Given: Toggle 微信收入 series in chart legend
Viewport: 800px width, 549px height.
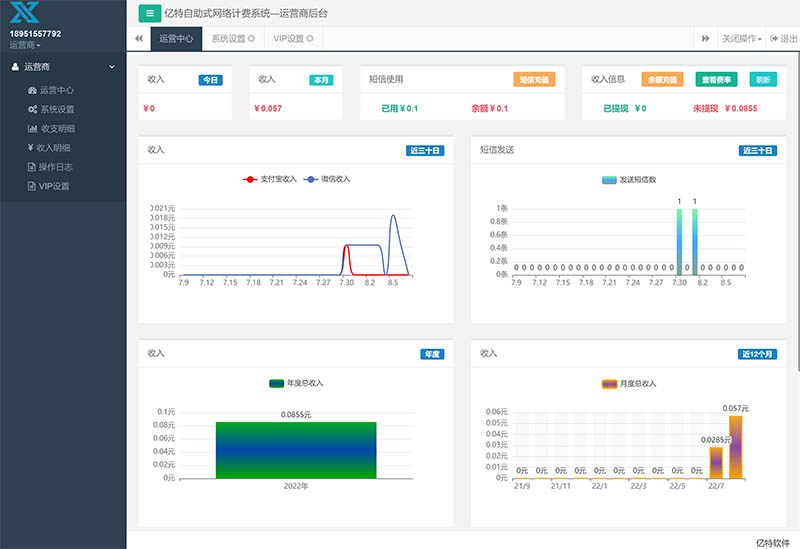Looking at the screenshot, I should pyautogui.click(x=328, y=179).
